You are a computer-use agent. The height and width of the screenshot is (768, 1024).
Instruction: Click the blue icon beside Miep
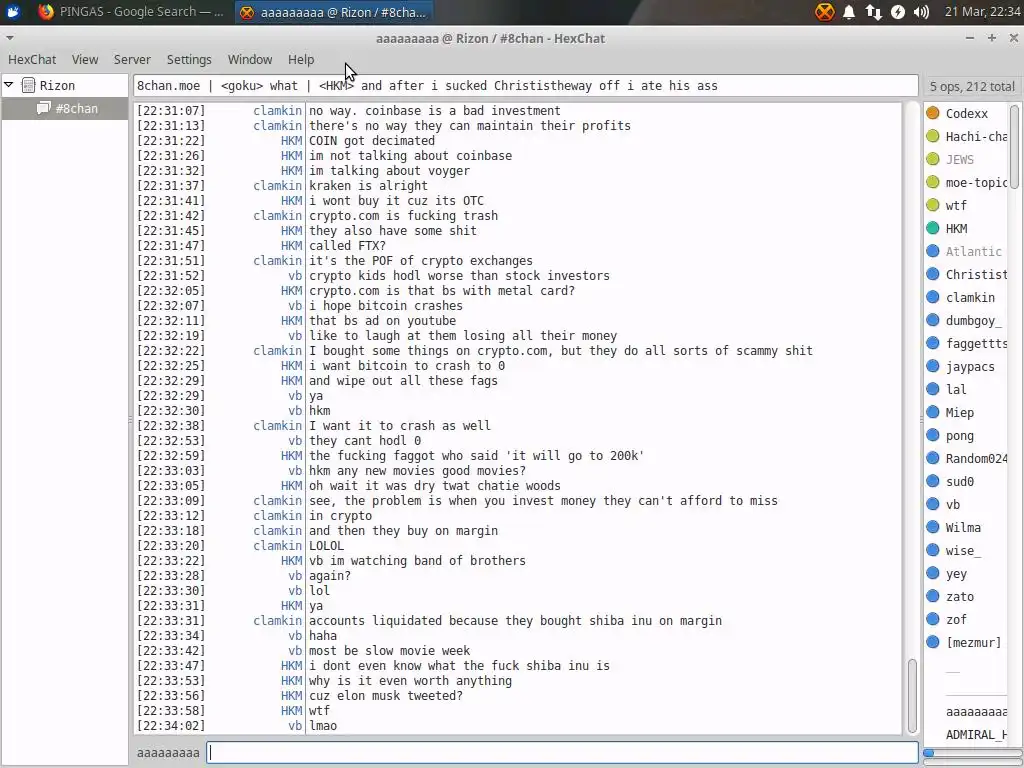pos(933,412)
